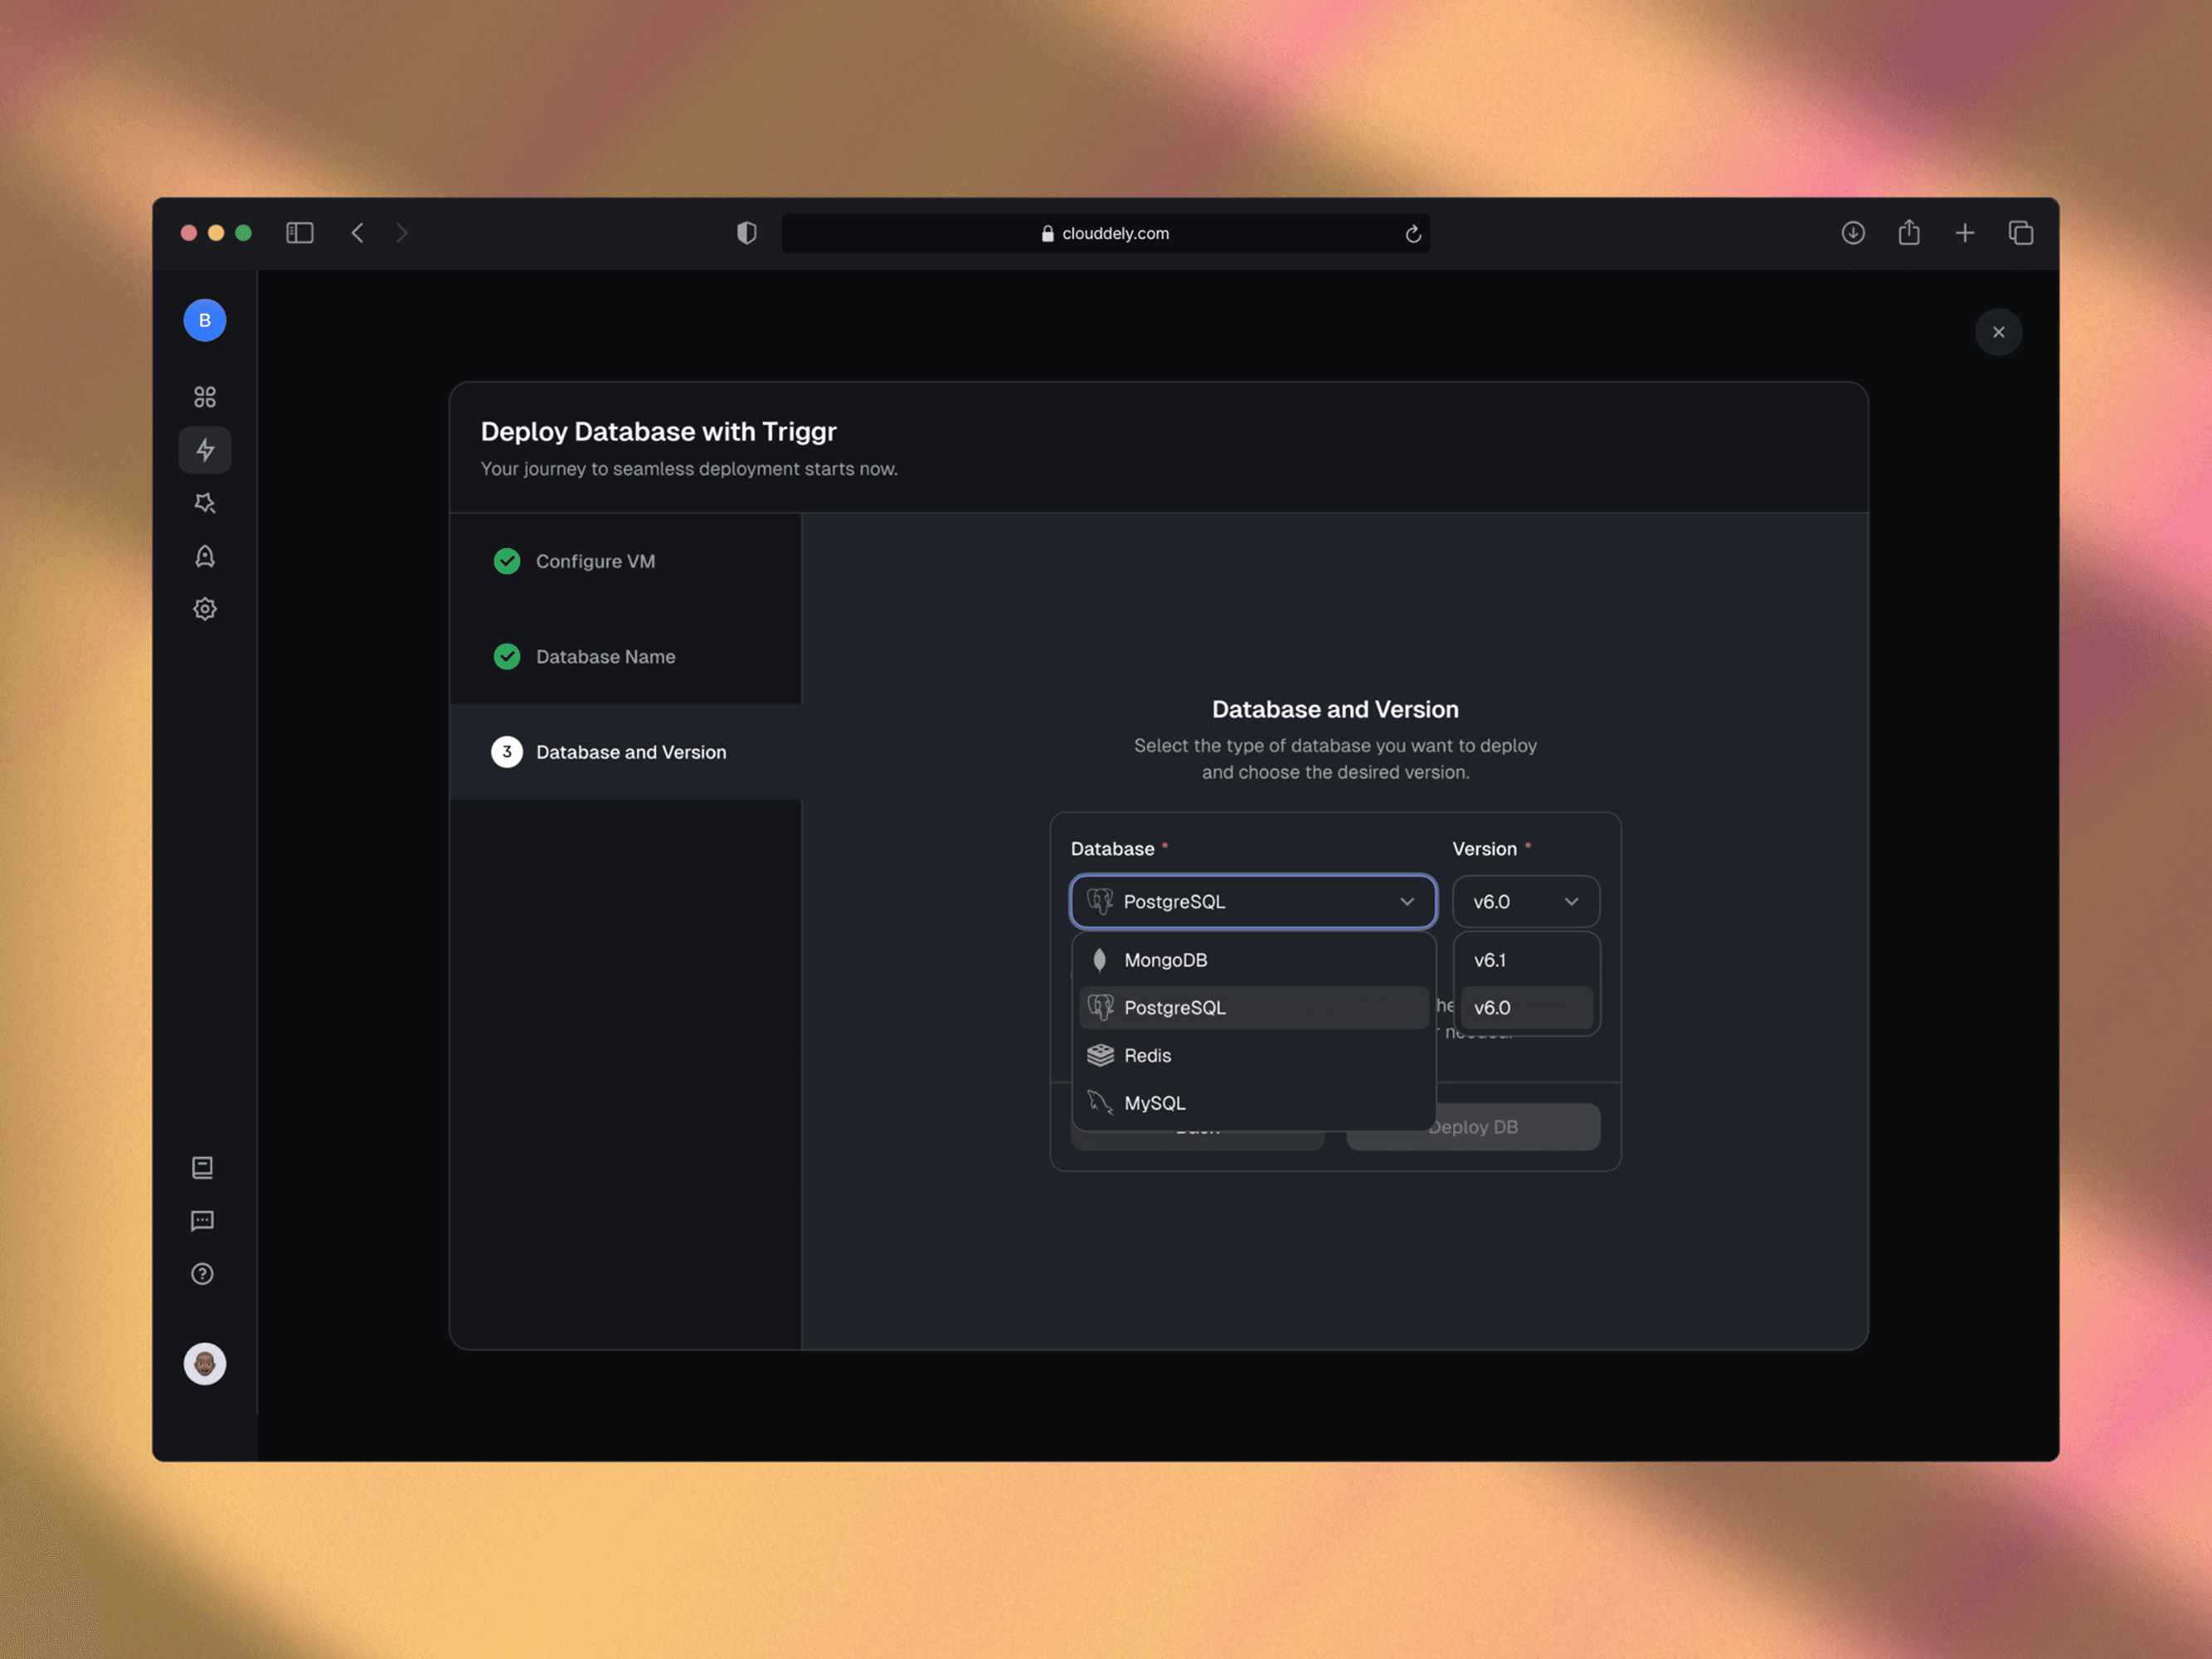2212x1659 pixels.
Task: Click the sparkle star sidebar icon
Action: click(x=205, y=503)
